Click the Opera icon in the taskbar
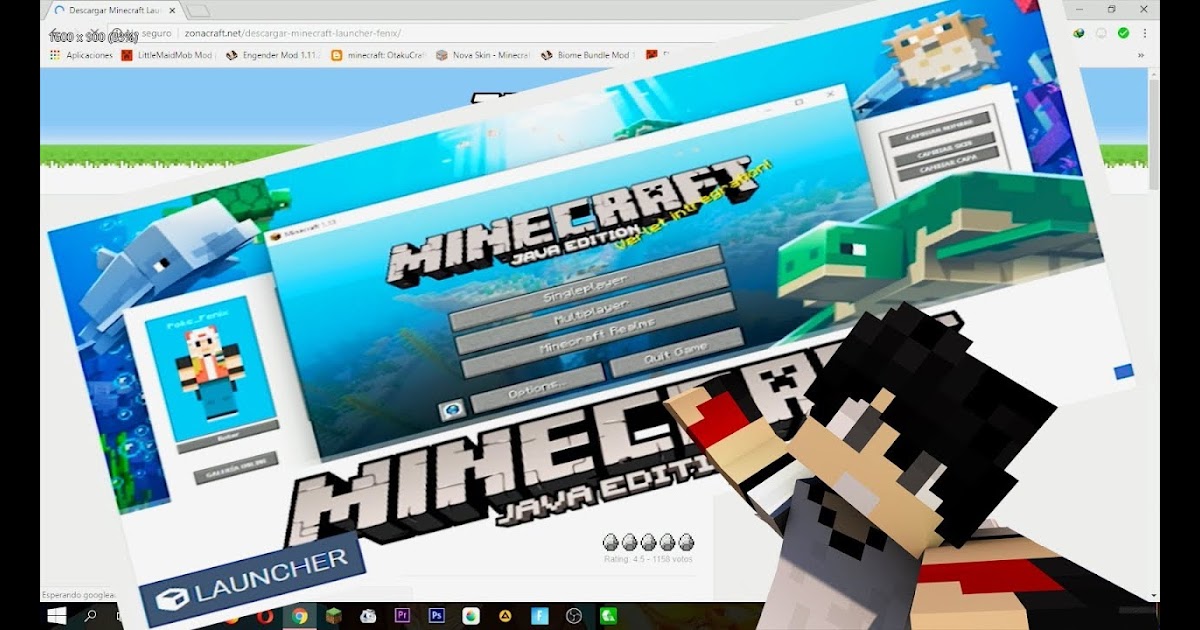 265,616
